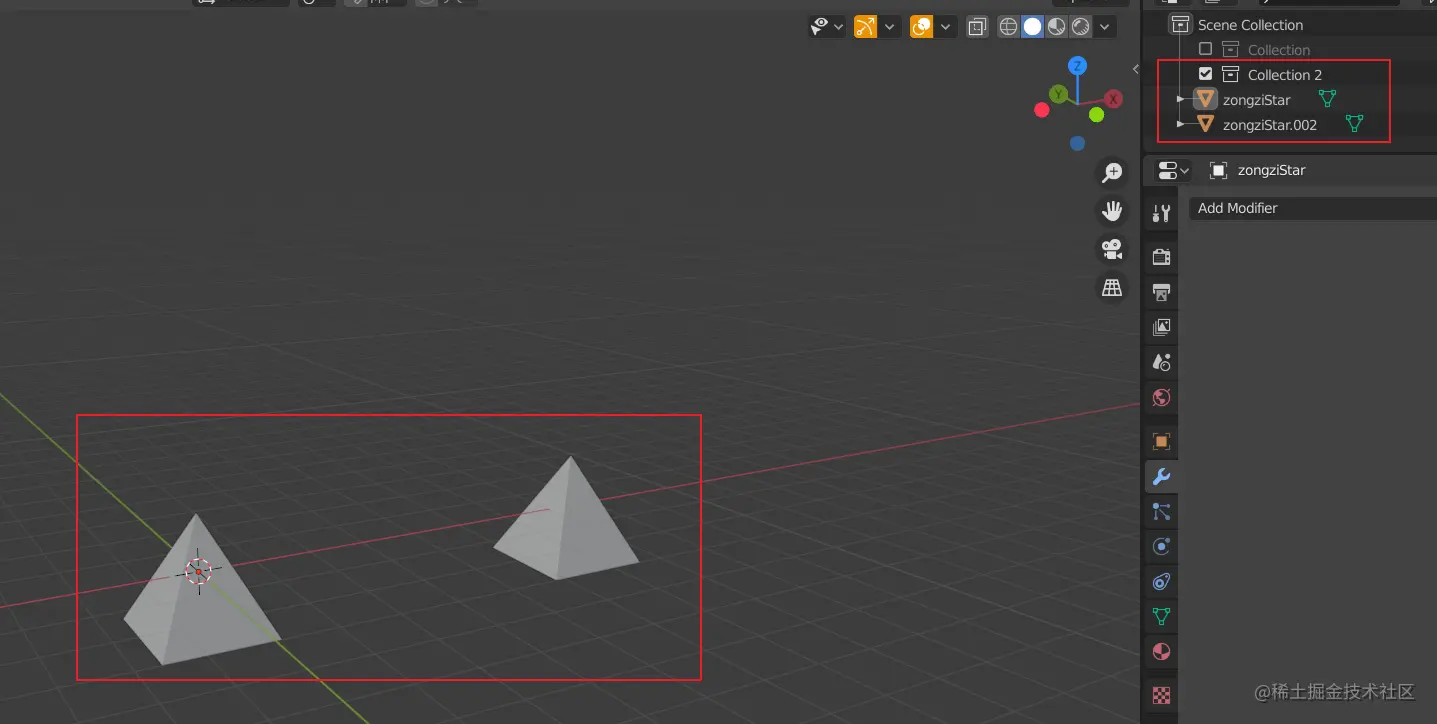Open the object types visibility dropdown
The image size is (1437, 724).
click(x=828, y=27)
